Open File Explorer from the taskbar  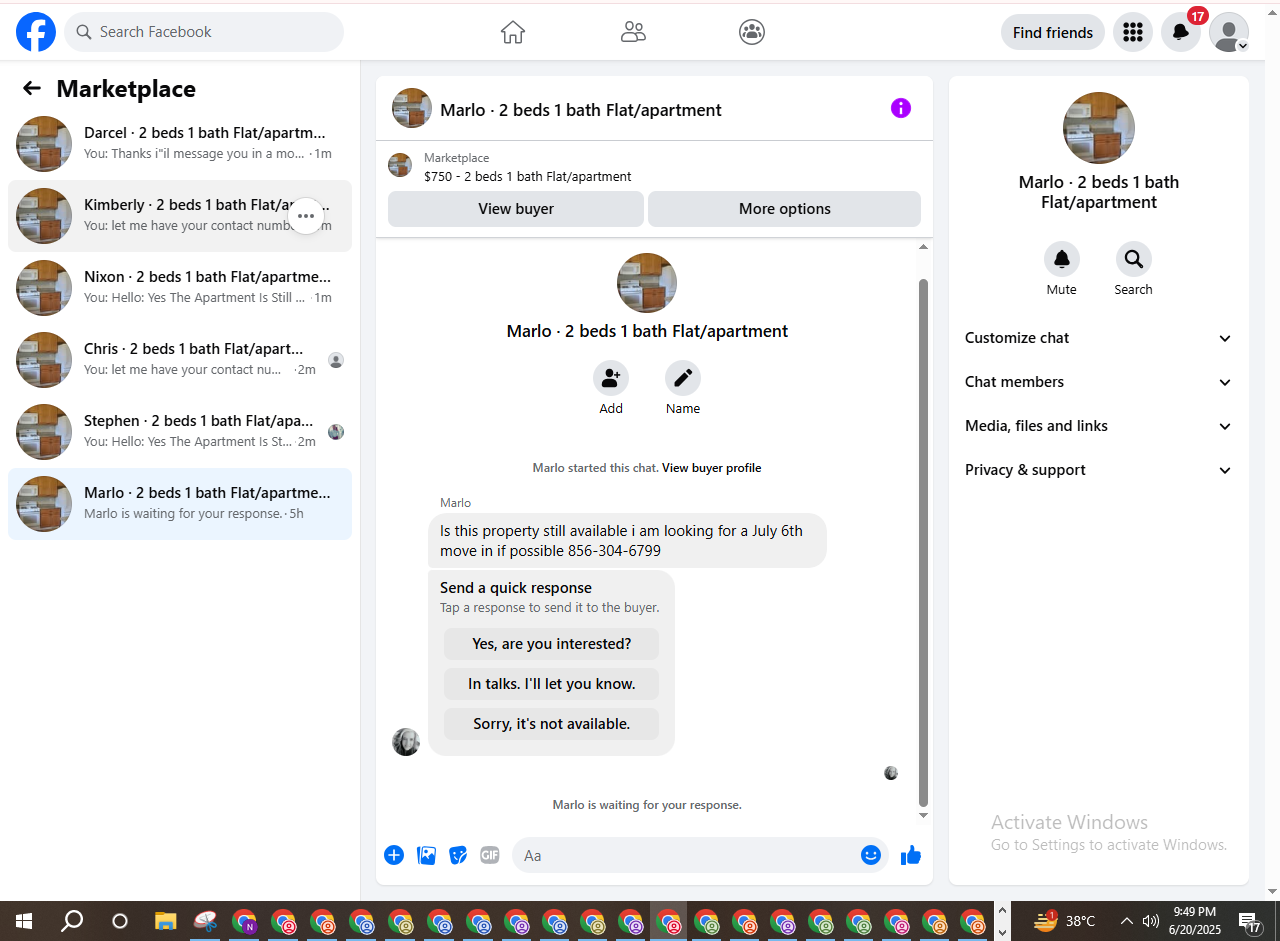pyautogui.click(x=166, y=921)
